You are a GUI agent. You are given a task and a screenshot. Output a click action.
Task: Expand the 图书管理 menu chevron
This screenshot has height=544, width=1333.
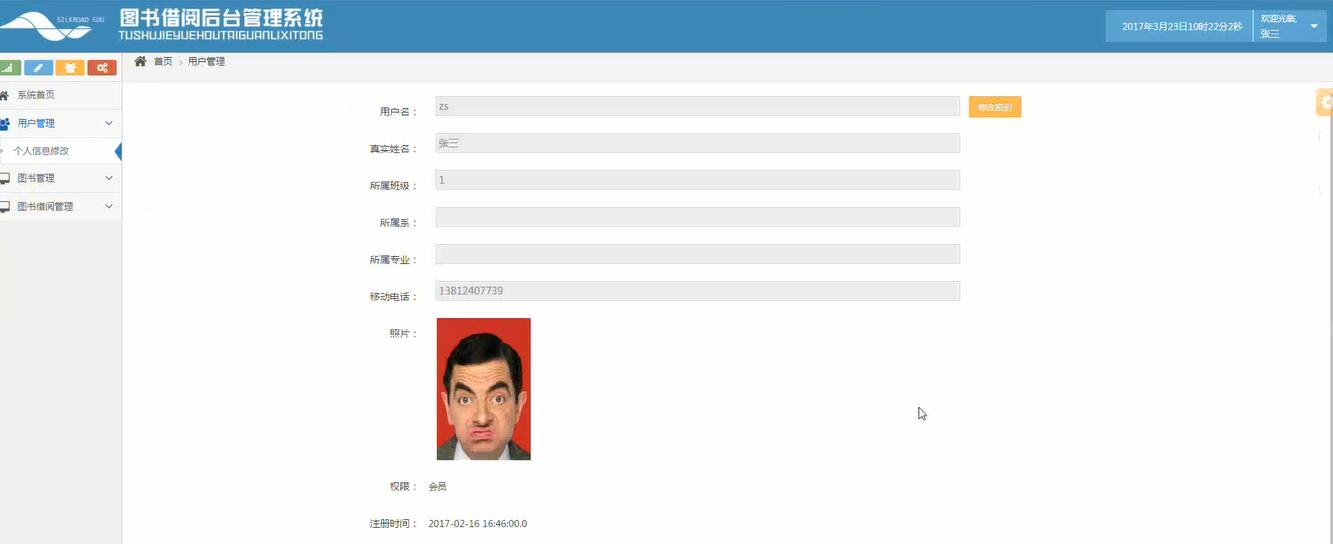click(109, 178)
